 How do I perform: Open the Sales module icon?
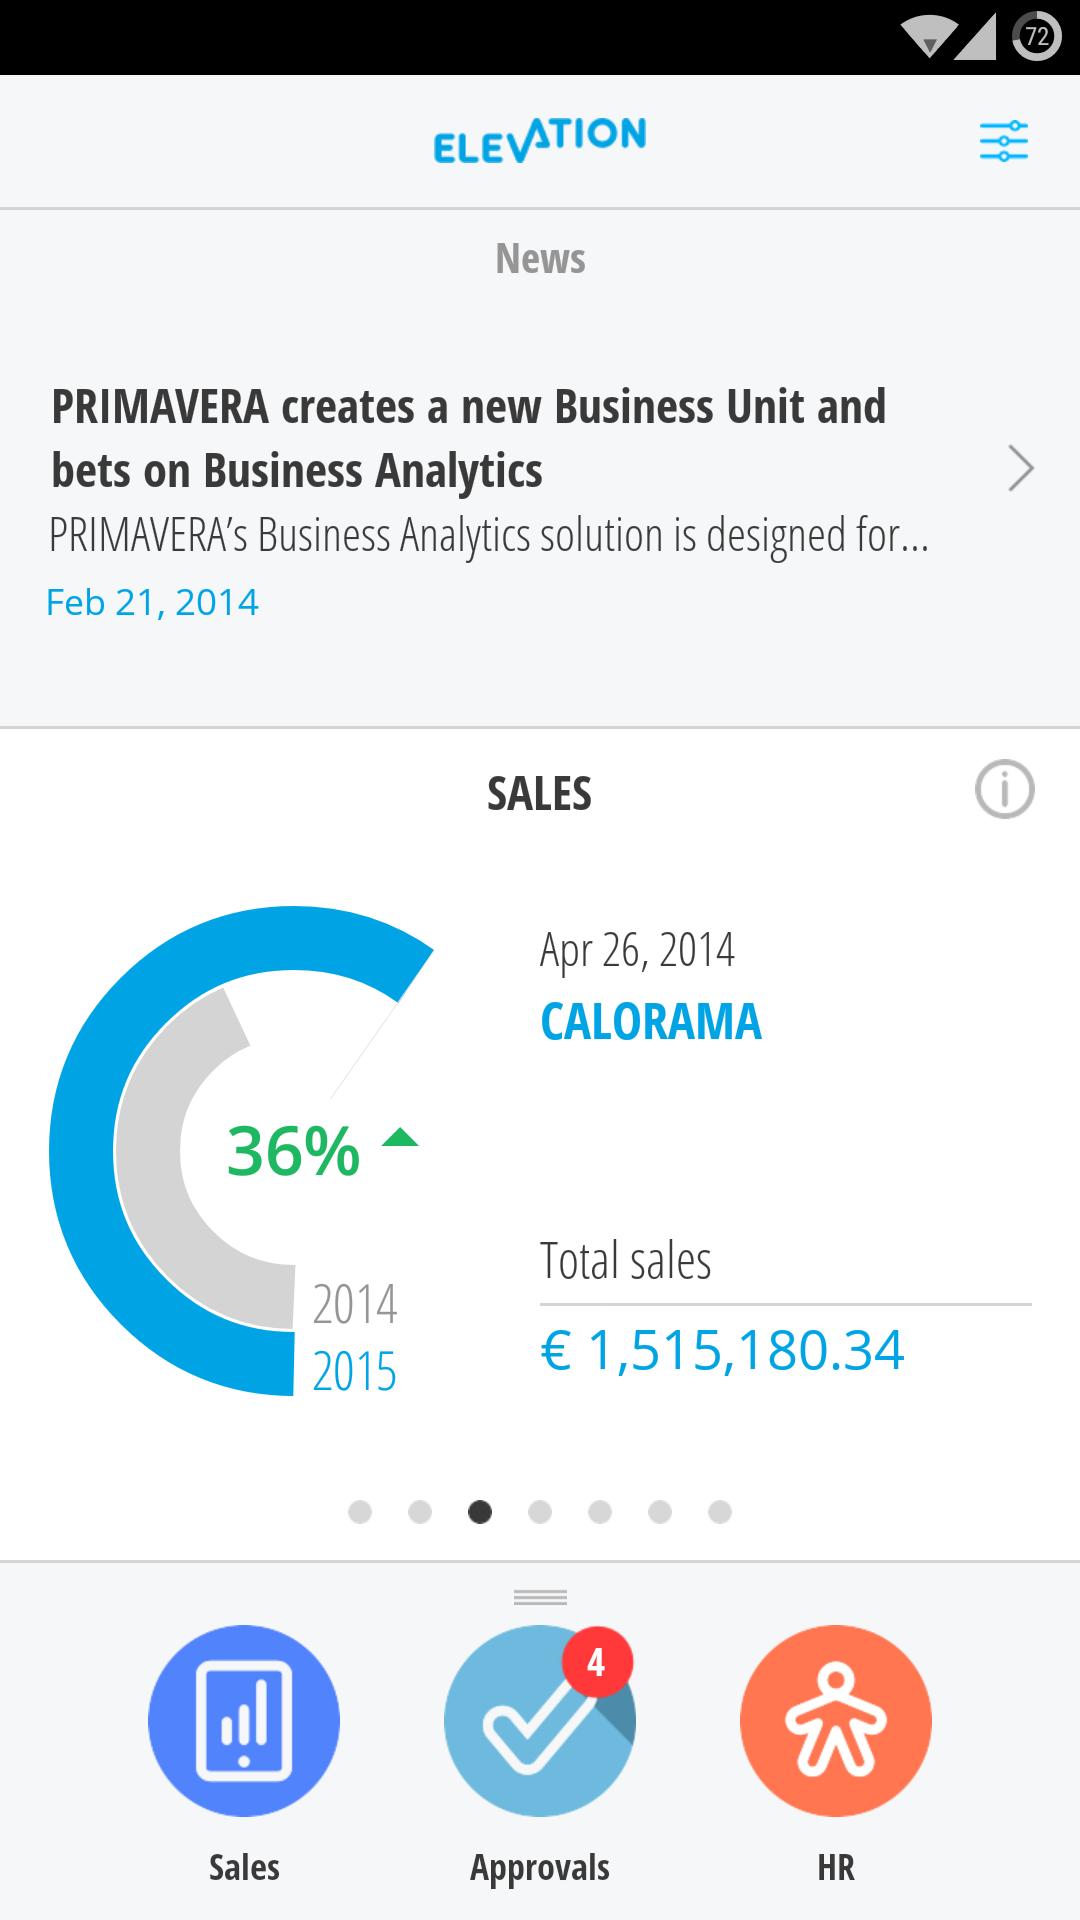244,1720
